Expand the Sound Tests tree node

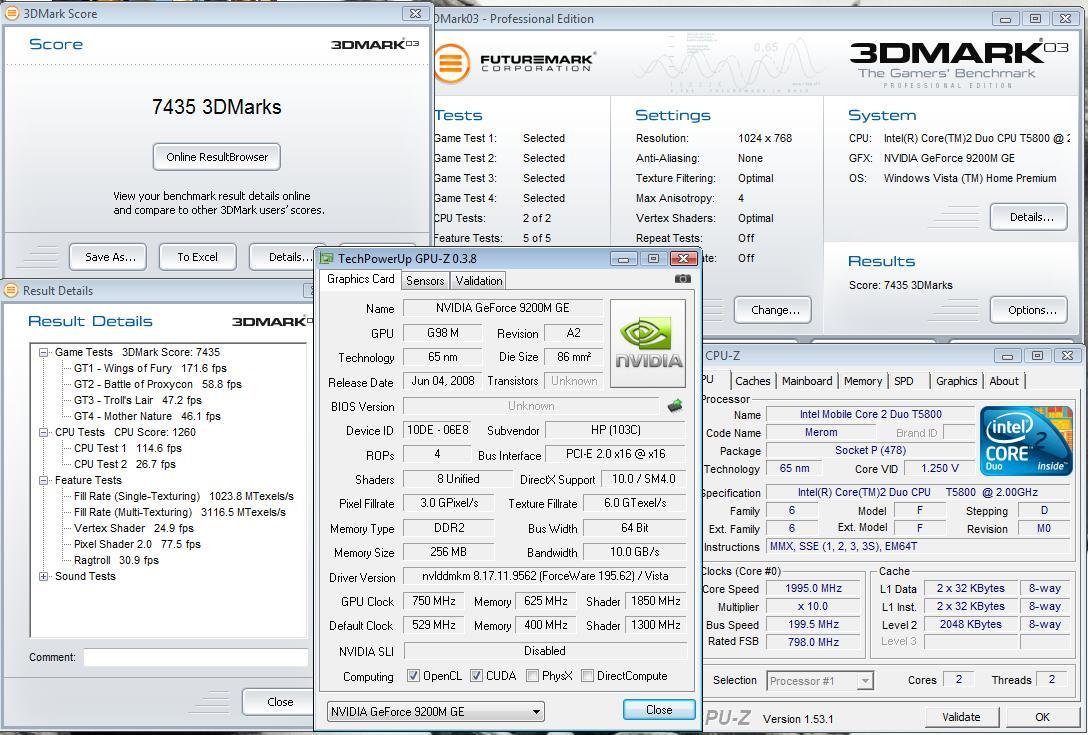point(44,576)
